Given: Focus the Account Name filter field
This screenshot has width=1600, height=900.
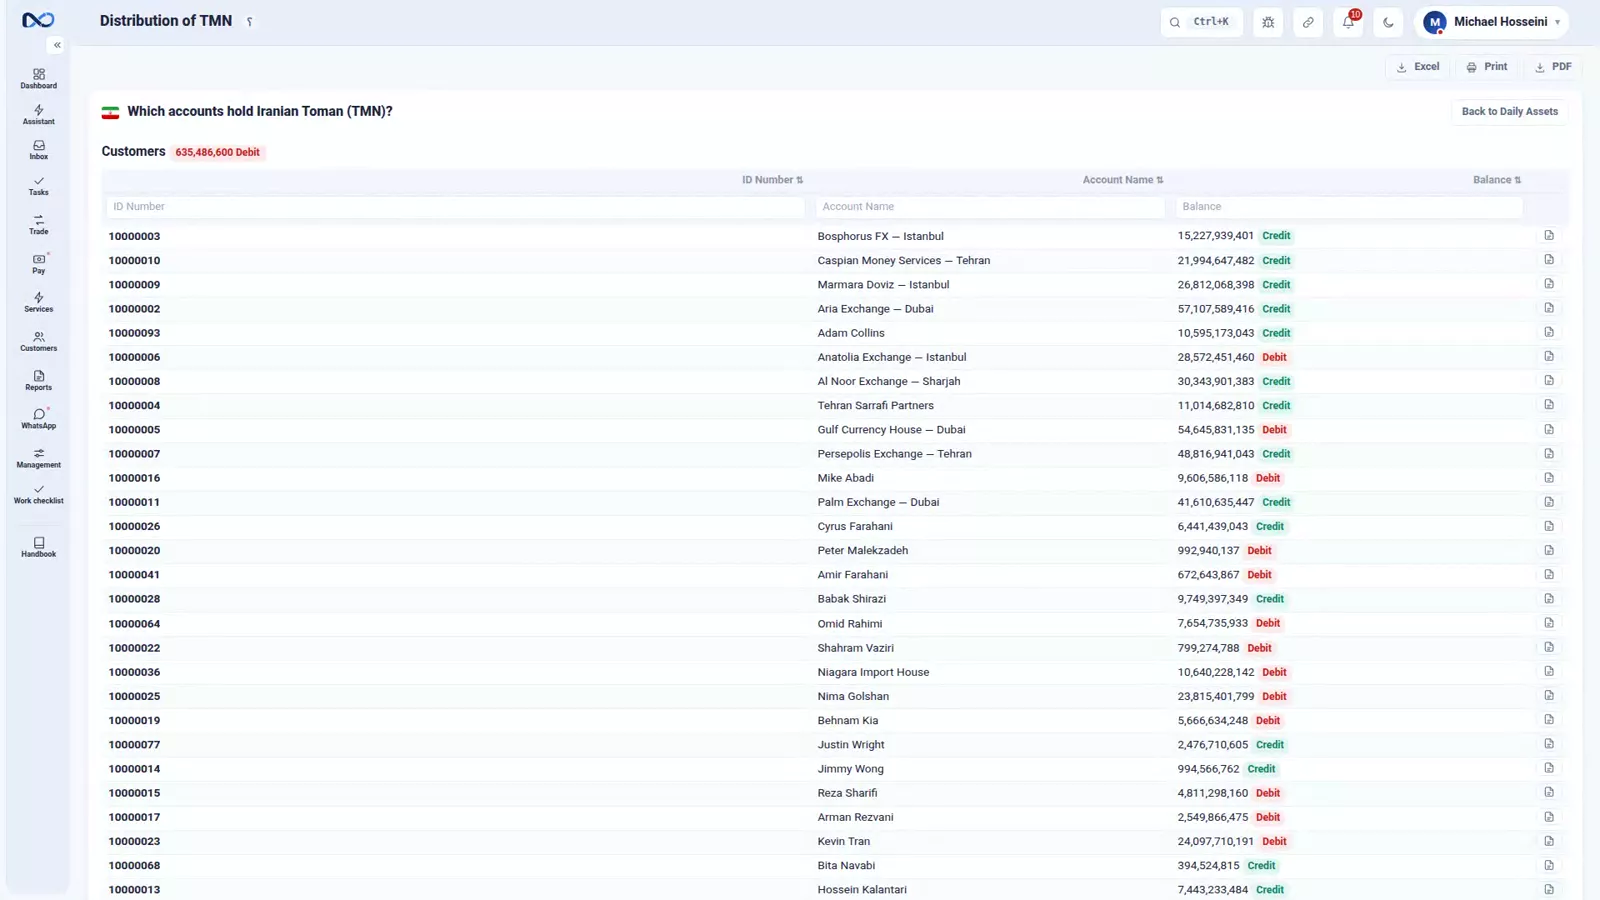Looking at the screenshot, I should 990,207.
